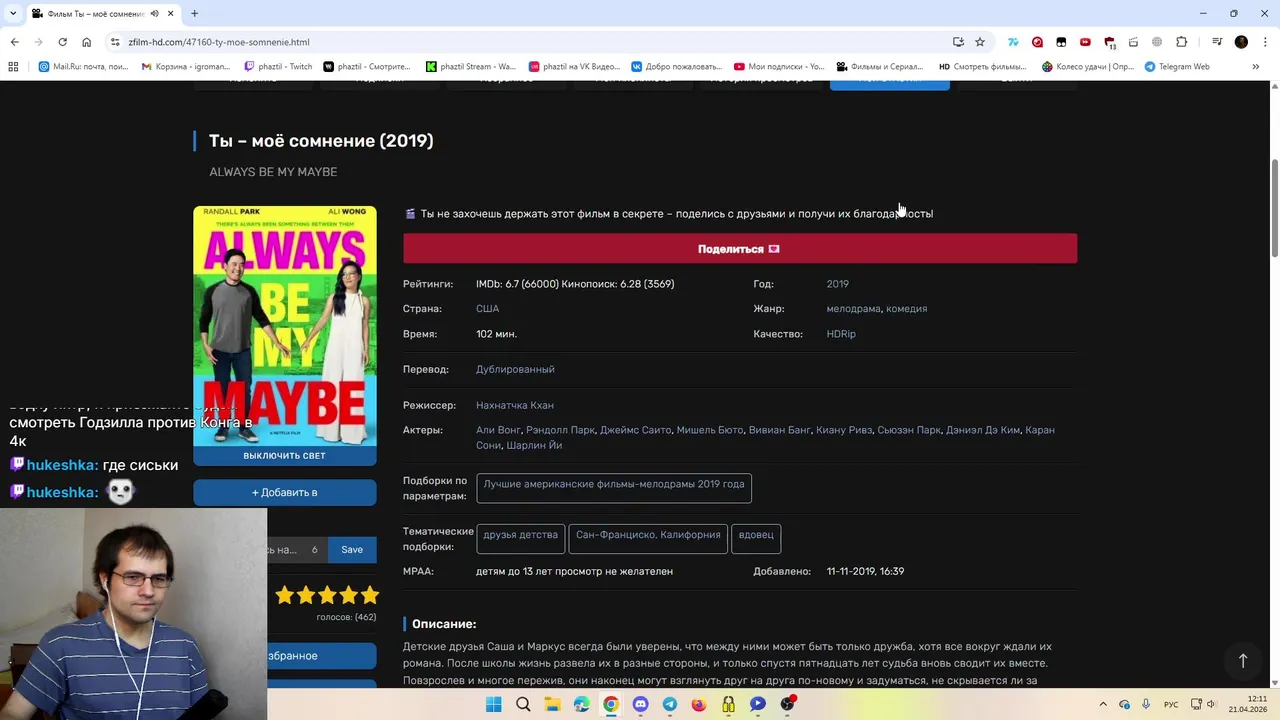Screen dimensions: 1280x720
Task: Open director Нахнатчка Кхан's page
Action: point(515,405)
